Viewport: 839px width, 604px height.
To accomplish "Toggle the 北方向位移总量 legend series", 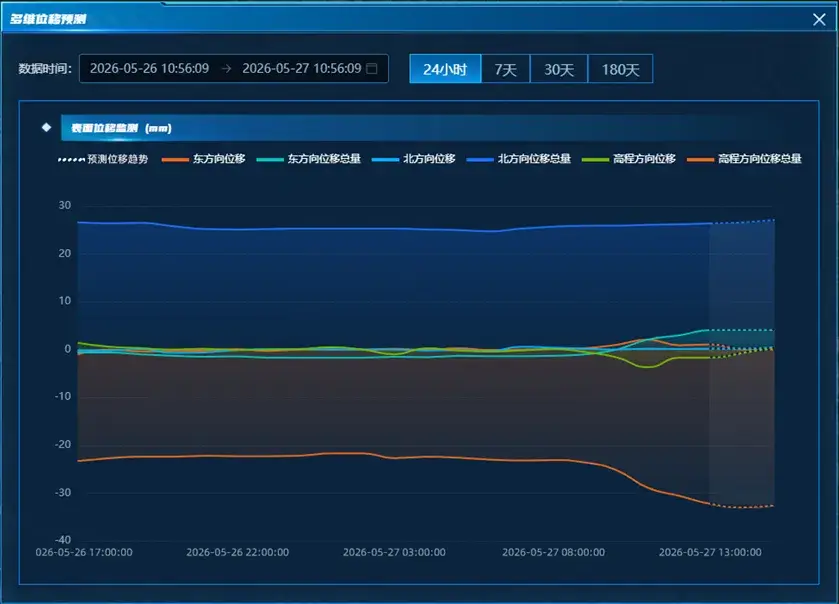I will 519,159.
